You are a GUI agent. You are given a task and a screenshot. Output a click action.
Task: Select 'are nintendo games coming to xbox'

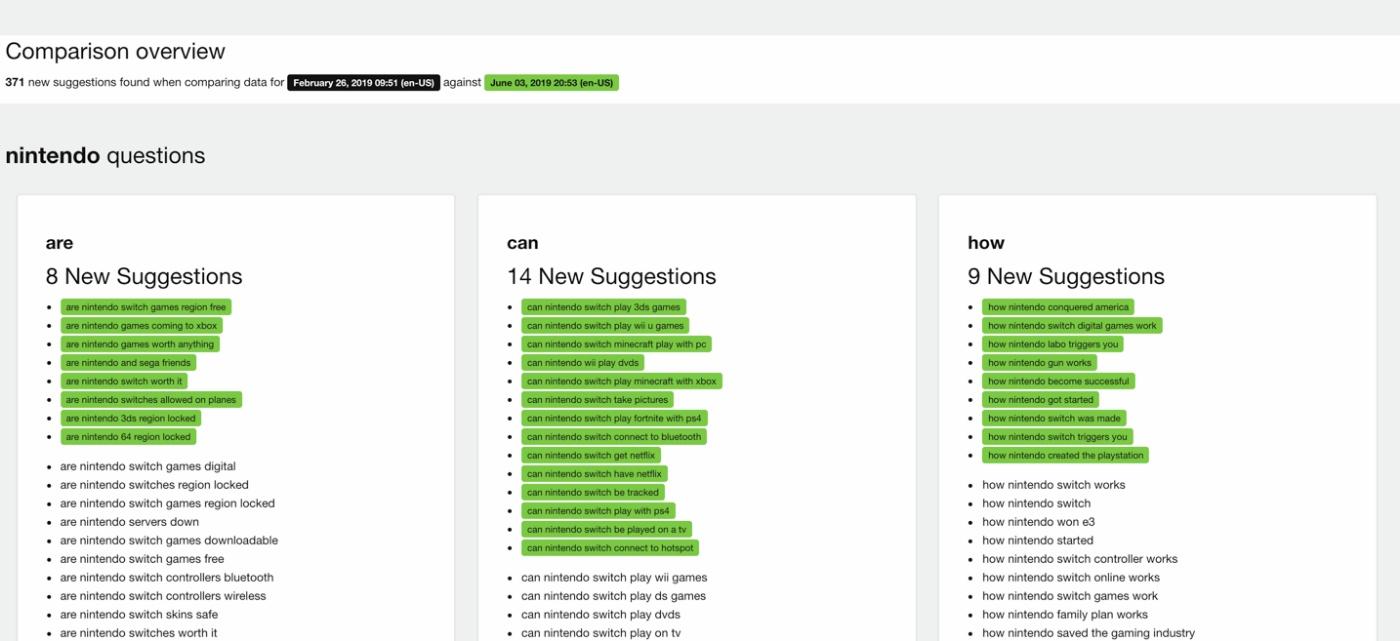[141, 326]
